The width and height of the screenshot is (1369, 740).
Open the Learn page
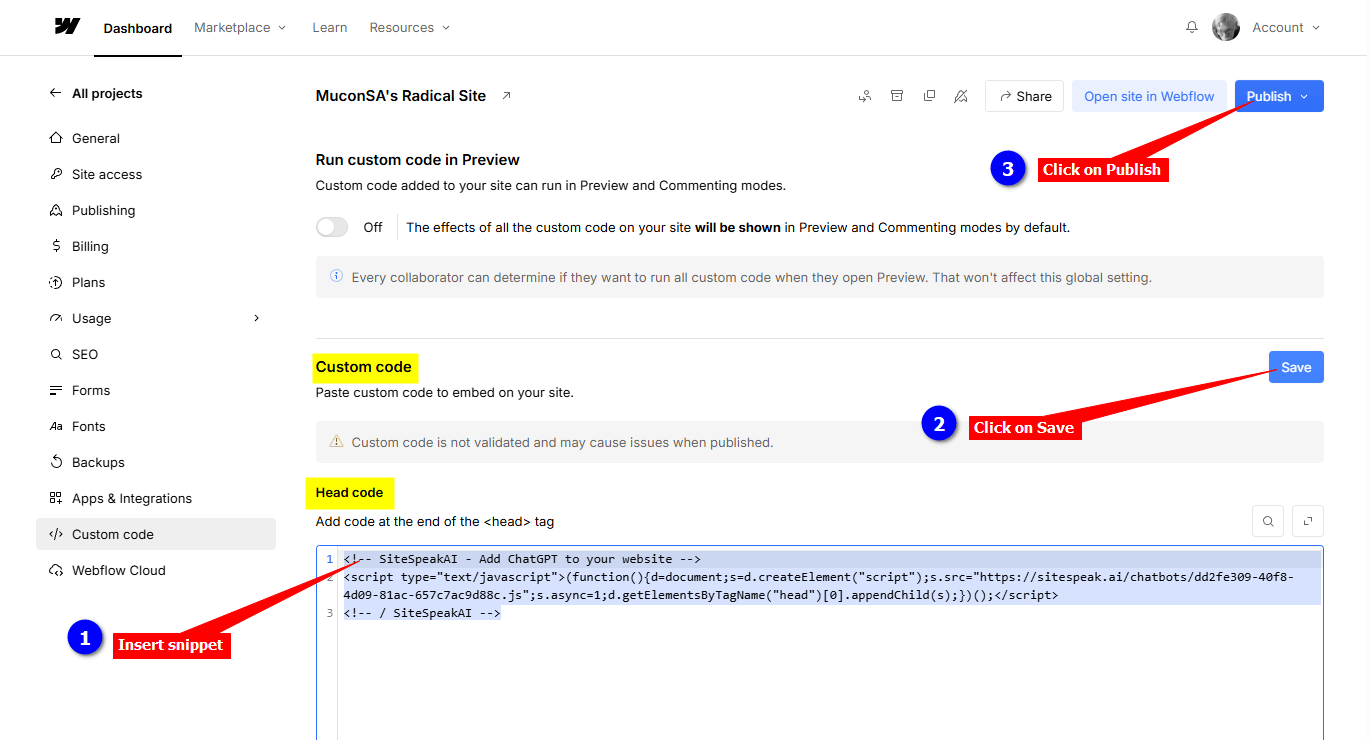click(x=330, y=27)
